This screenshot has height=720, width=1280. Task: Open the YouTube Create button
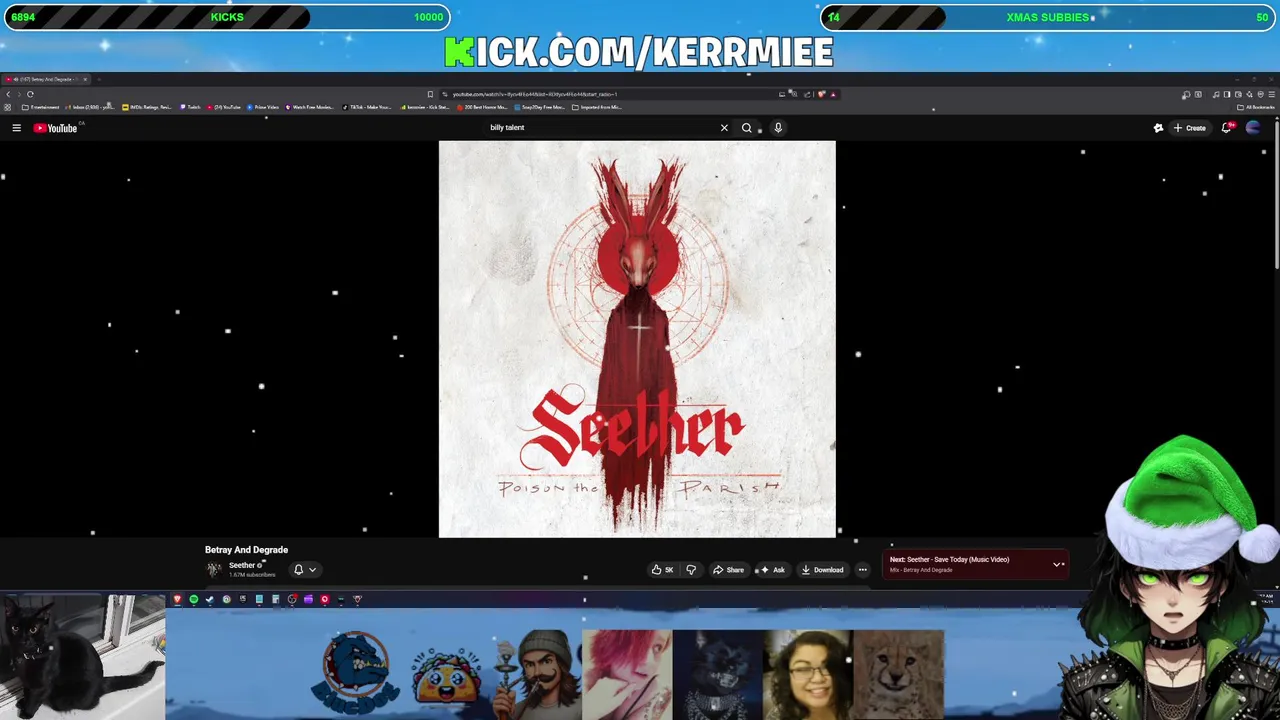(x=1190, y=128)
